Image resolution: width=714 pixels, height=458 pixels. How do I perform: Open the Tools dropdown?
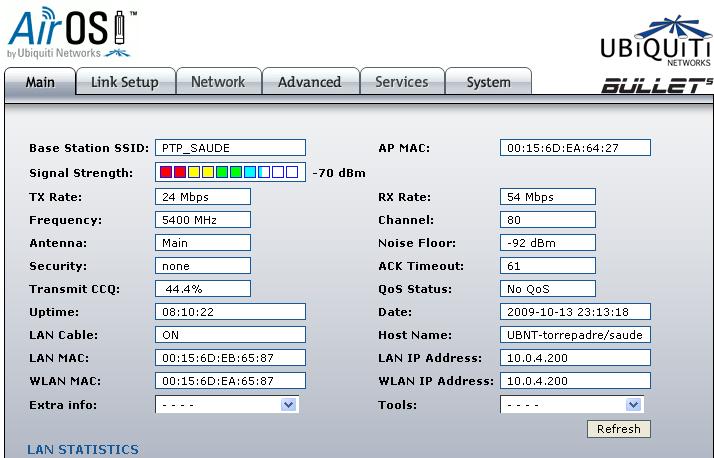571,404
